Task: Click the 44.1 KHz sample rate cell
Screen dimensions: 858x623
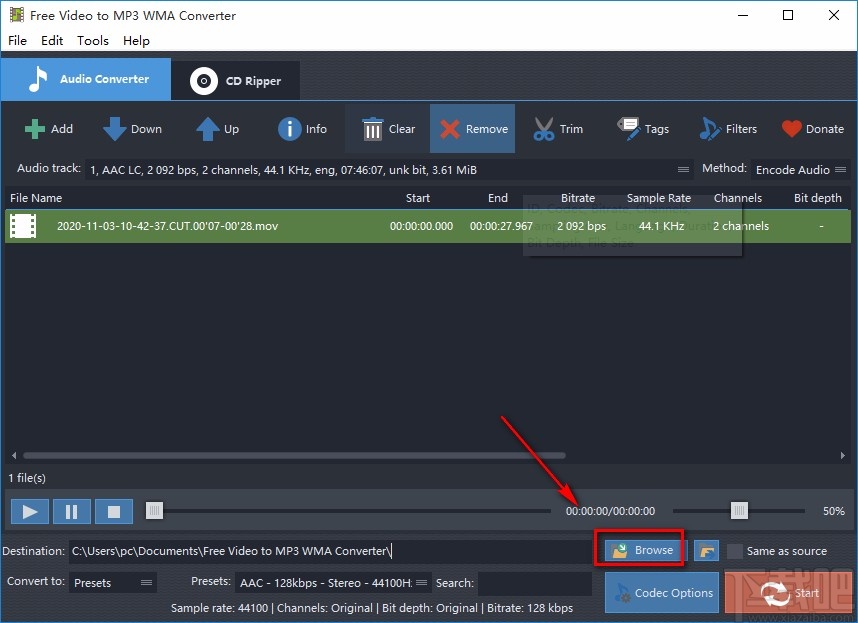Action: (662, 226)
